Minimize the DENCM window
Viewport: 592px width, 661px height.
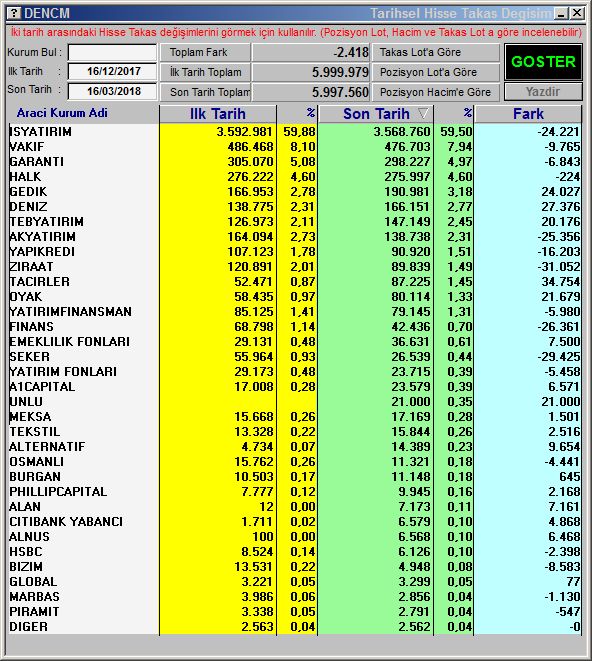click(561, 13)
